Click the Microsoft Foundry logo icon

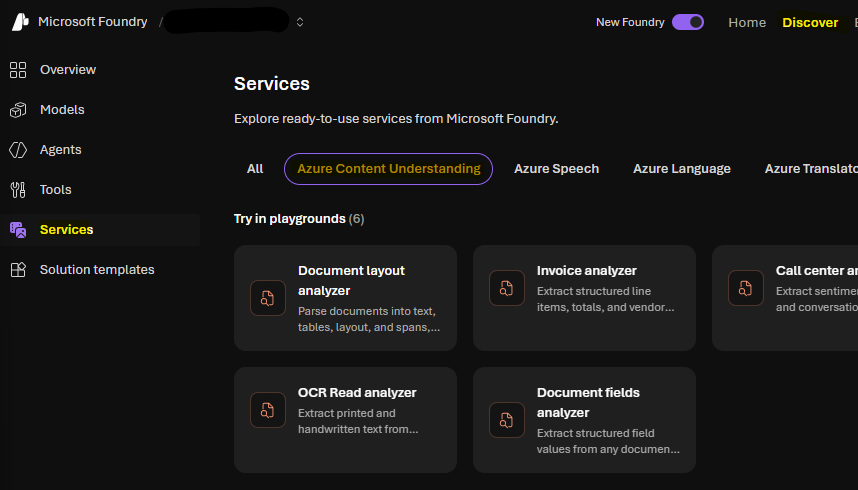pyautogui.click(x=20, y=22)
